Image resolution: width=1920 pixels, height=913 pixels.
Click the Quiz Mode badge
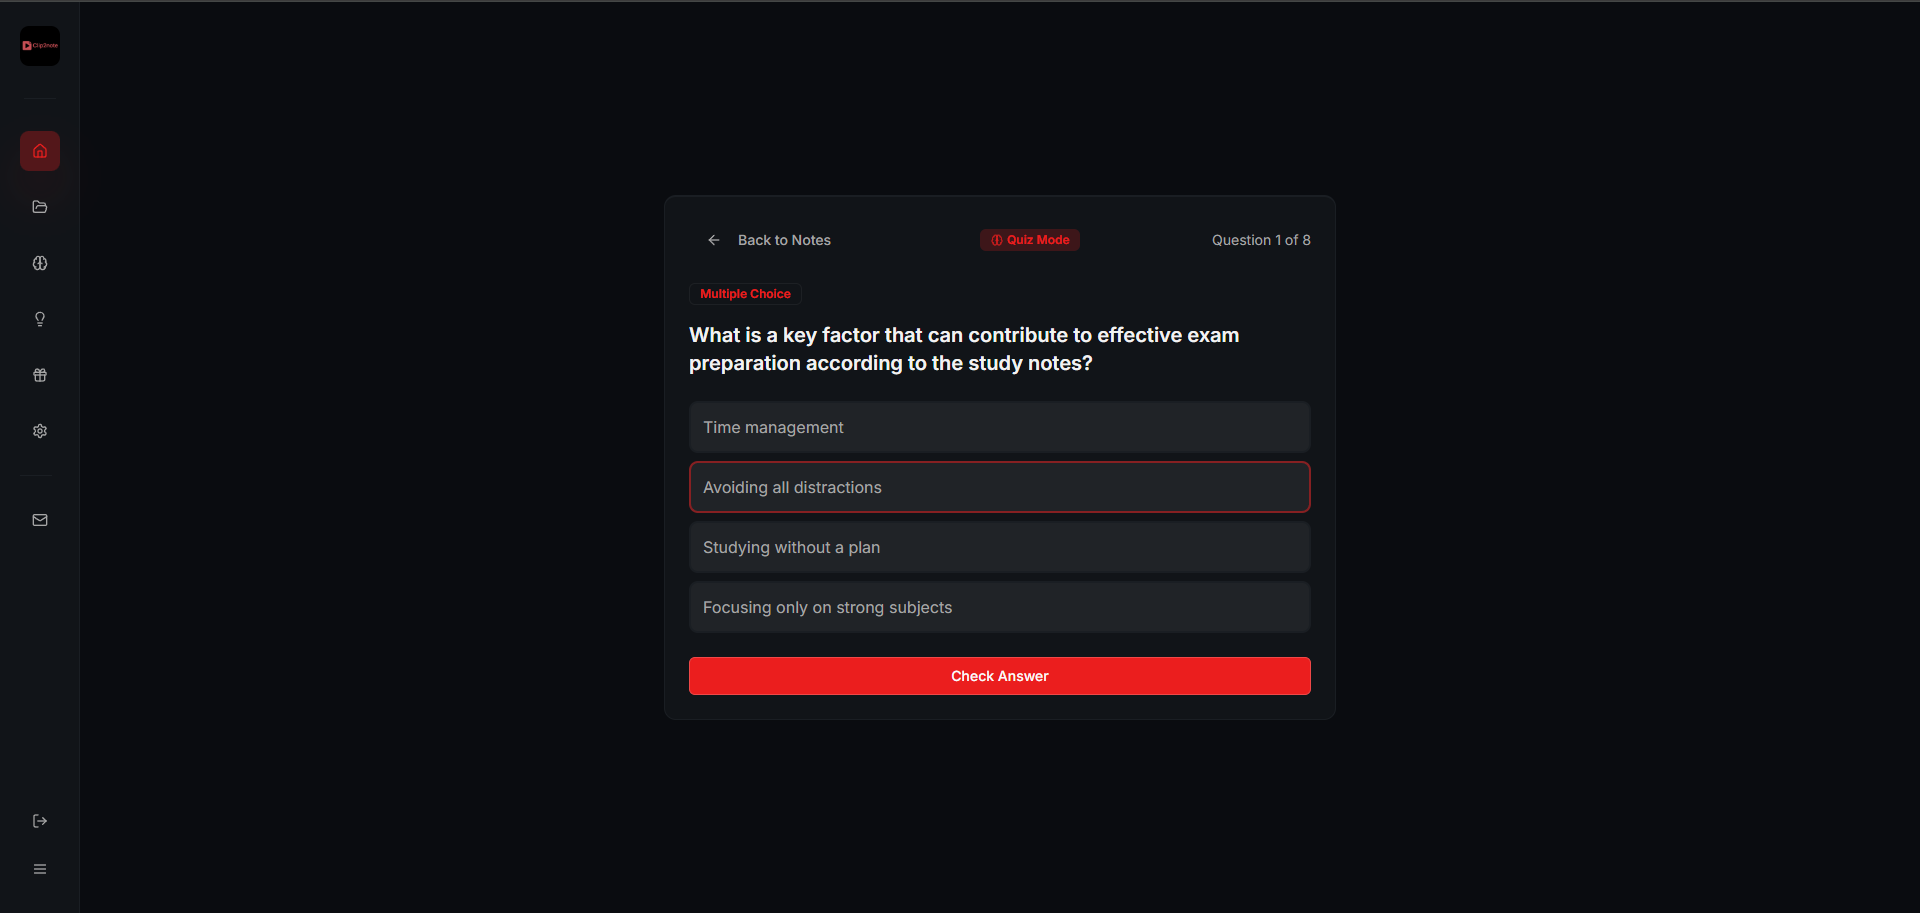[x=1030, y=240]
